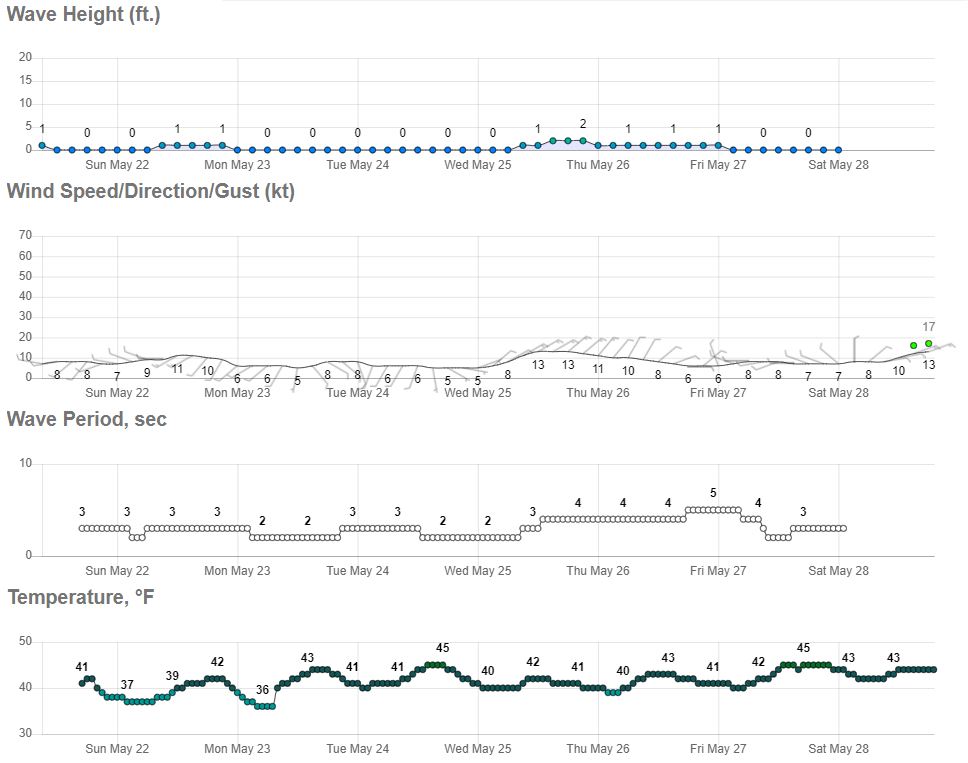Choose Mon May 23 on Temperature axis
Viewport: 968px width, 763px height.
tap(237, 749)
